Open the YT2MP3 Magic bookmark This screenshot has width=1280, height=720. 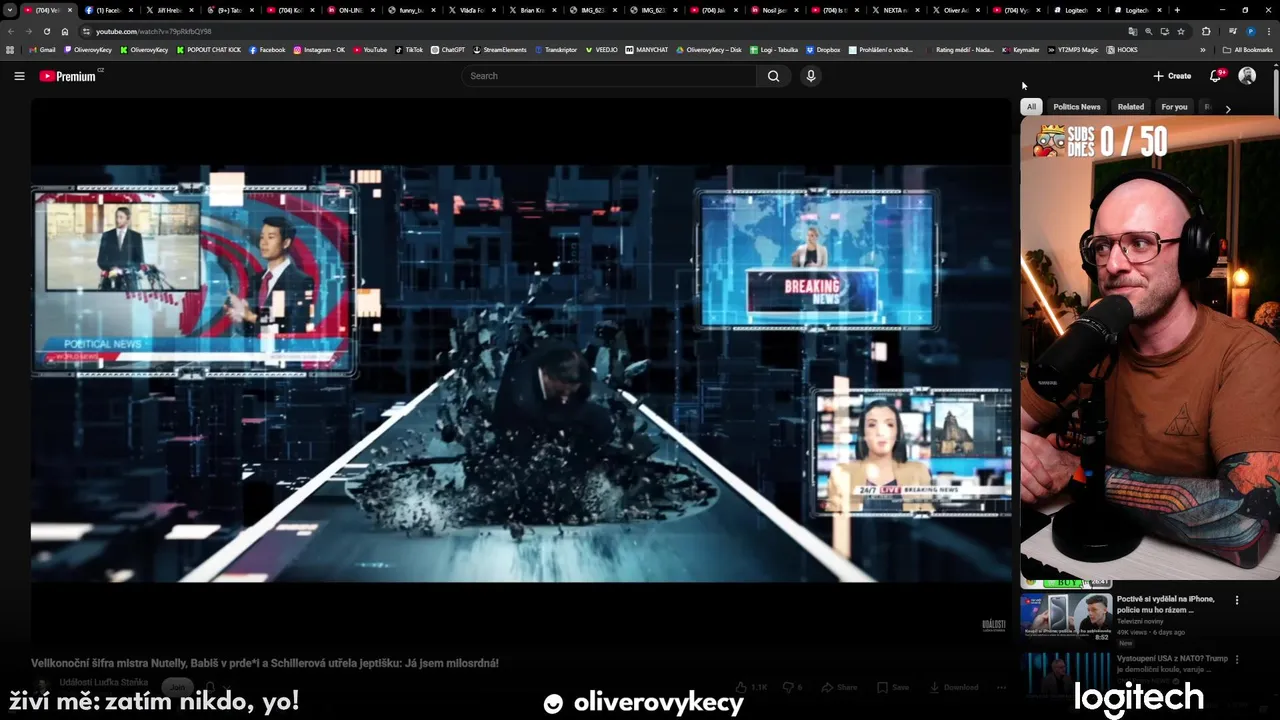pos(1072,49)
